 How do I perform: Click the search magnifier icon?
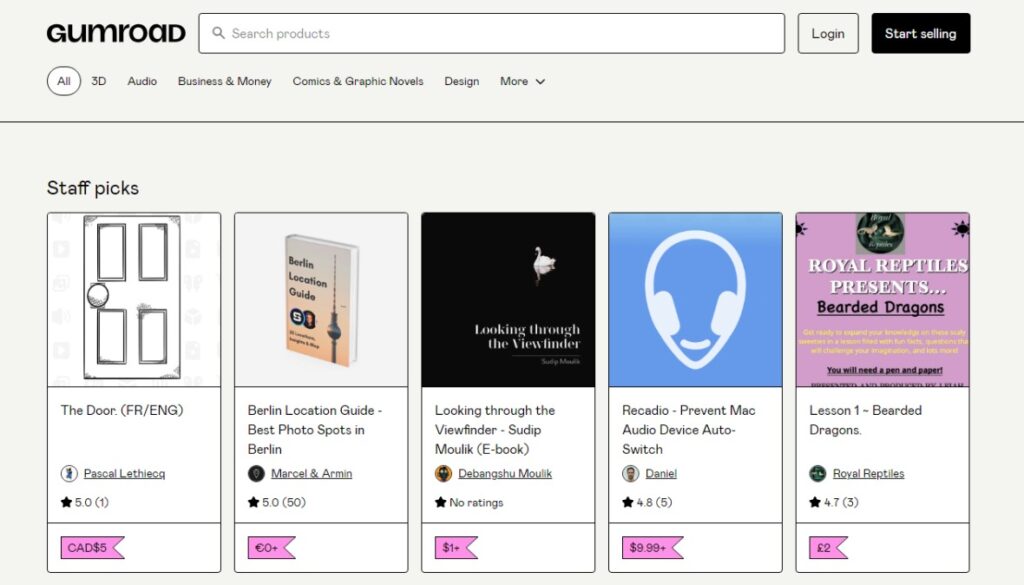pyautogui.click(x=219, y=33)
